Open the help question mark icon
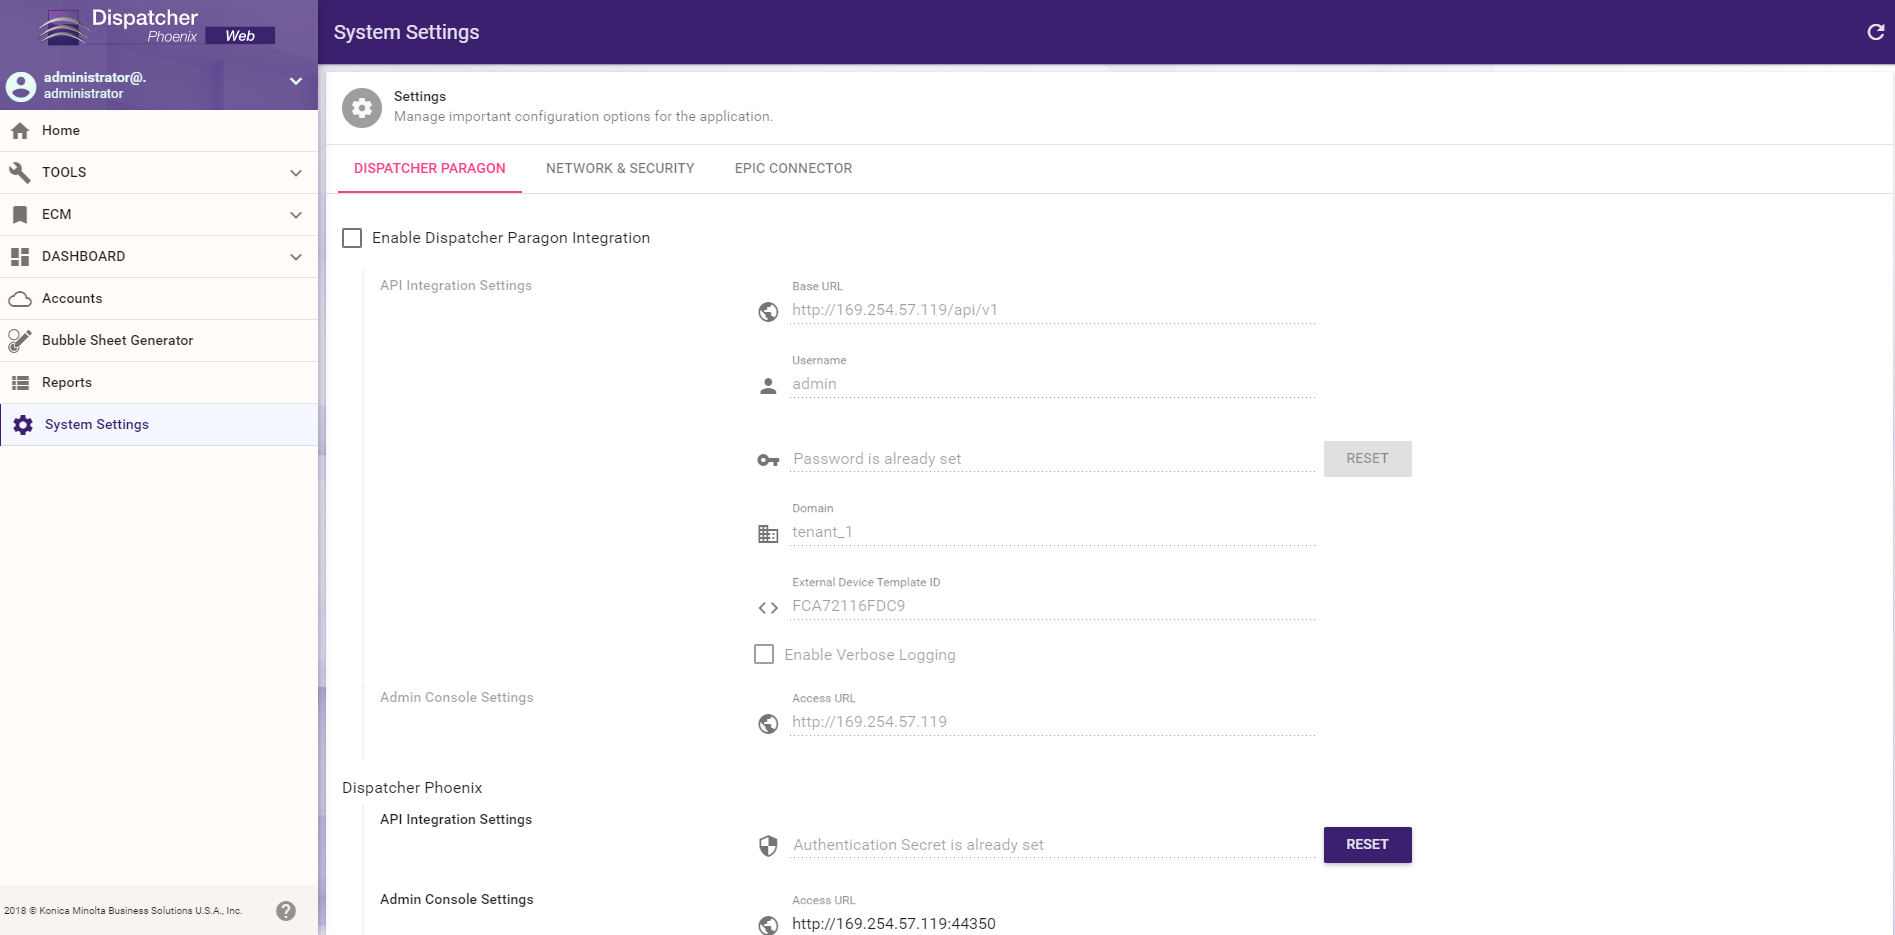The image size is (1895, 935). pyautogui.click(x=286, y=911)
